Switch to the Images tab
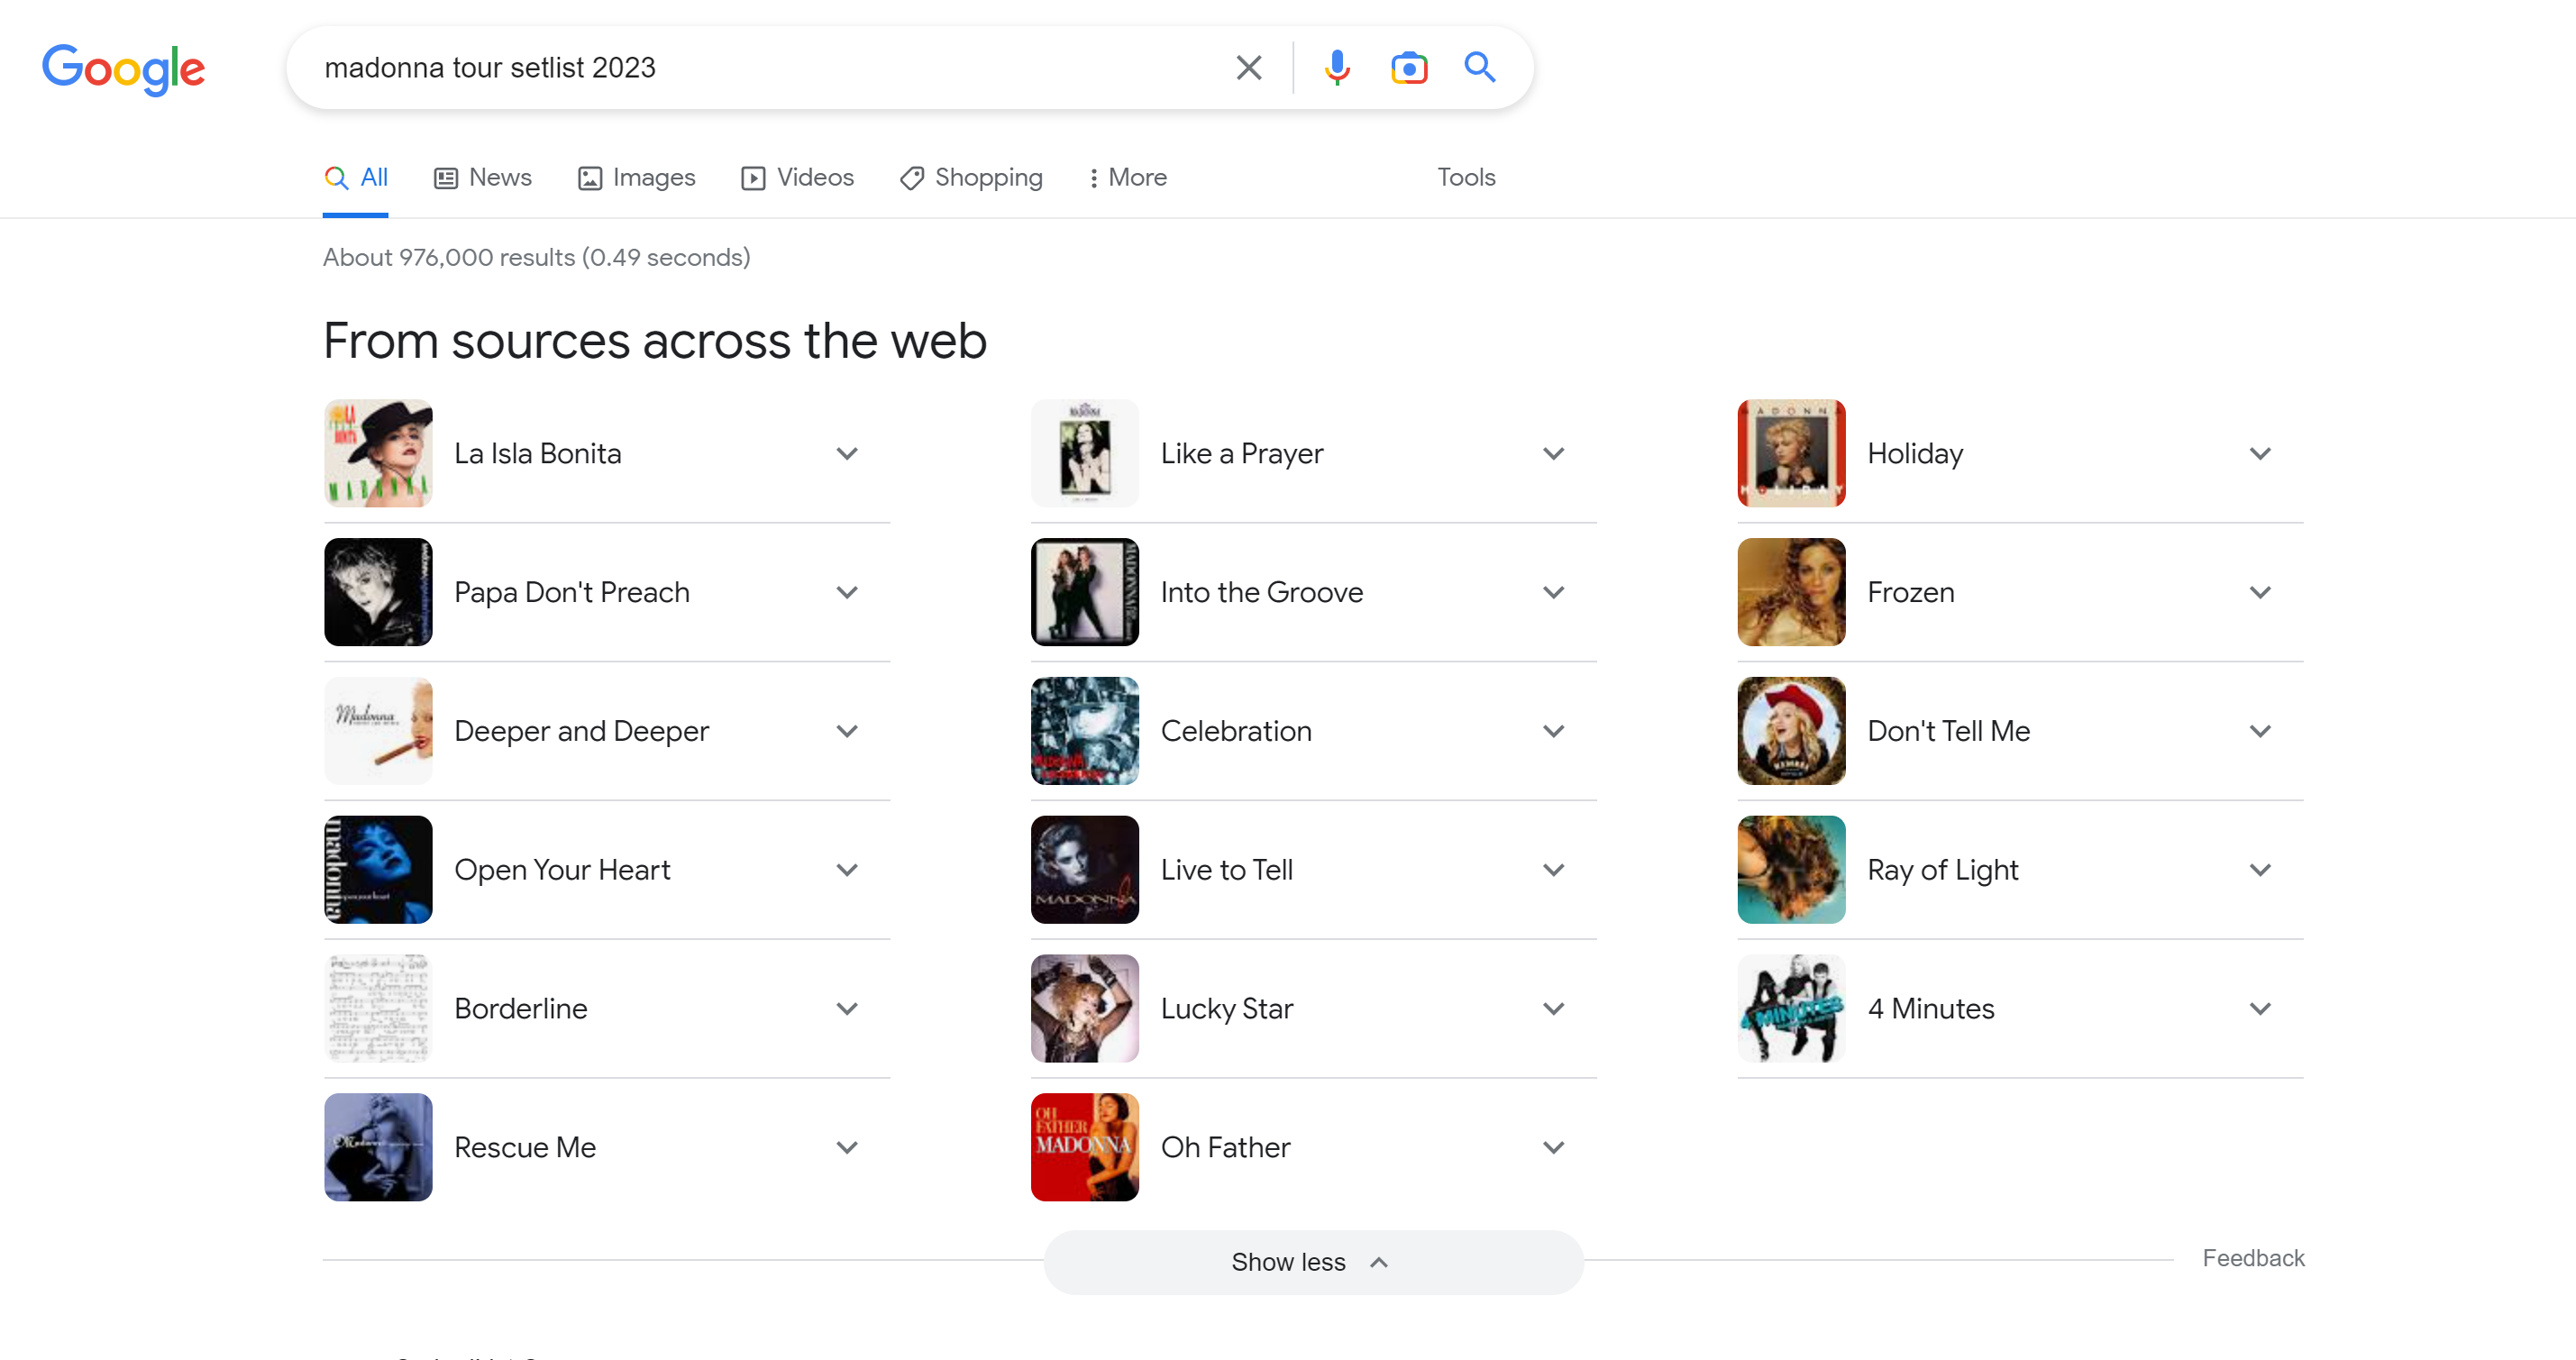The width and height of the screenshot is (2576, 1360). click(x=637, y=178)
